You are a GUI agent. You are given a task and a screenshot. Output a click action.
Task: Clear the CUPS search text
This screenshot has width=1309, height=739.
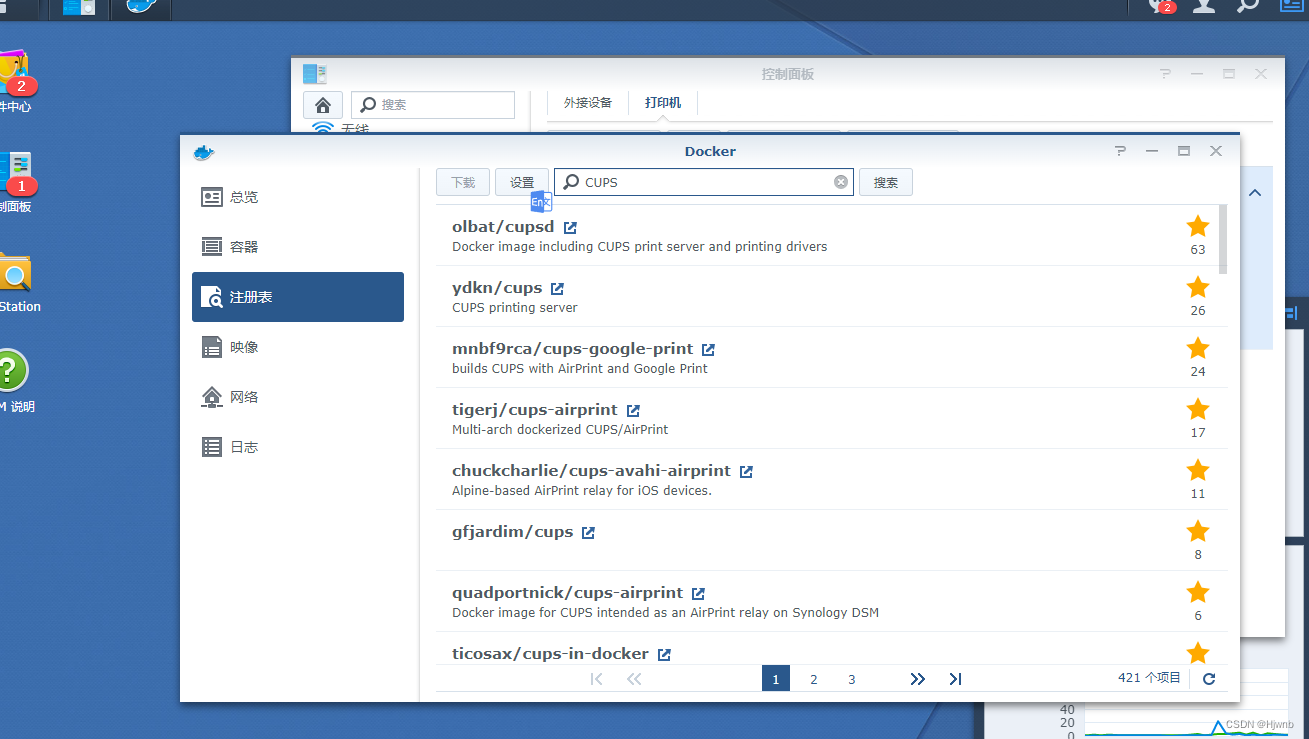(841, 182)
